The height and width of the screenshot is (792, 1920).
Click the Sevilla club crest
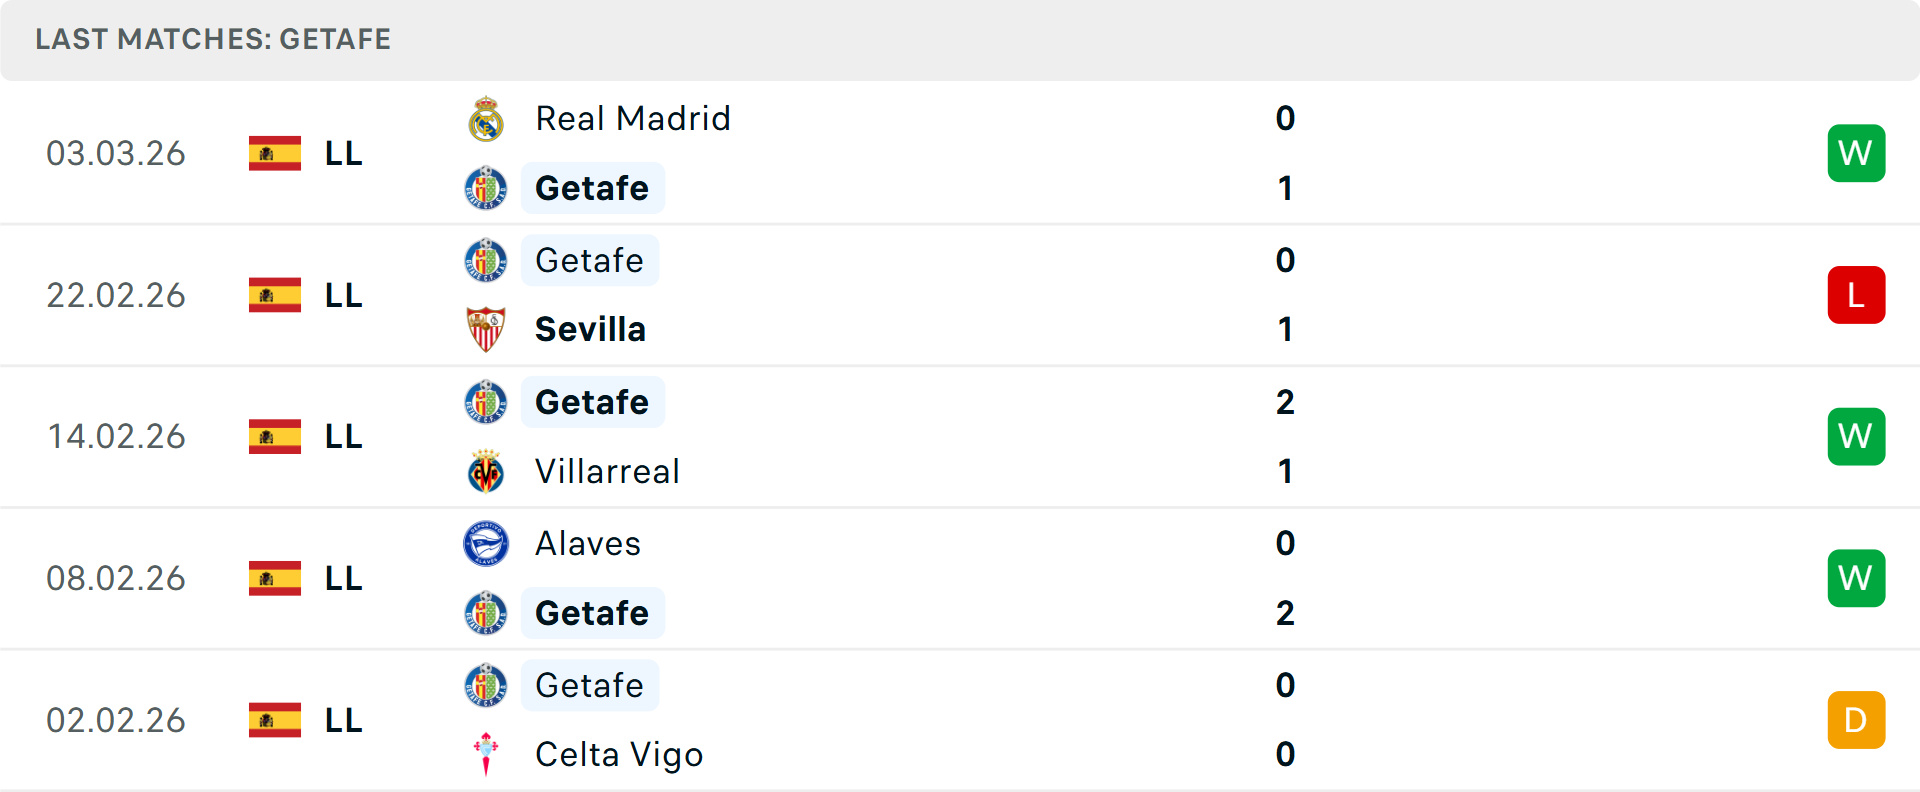486,329
